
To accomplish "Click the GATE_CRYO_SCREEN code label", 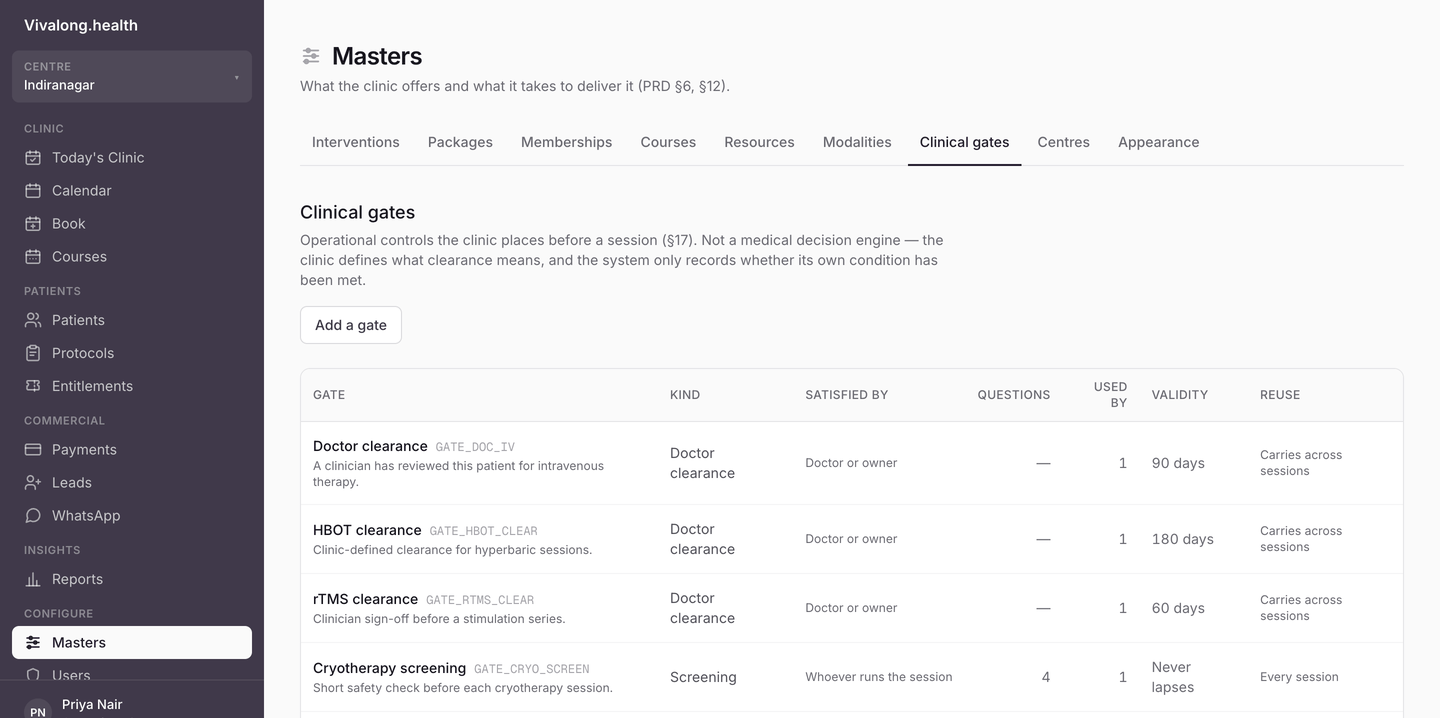I will pyautogui.click(x=532, y=669).
